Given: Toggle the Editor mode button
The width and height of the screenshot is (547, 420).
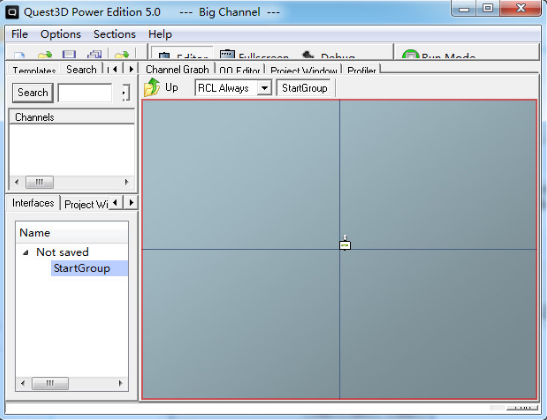Looking at the screenshot, I should 182,54.
